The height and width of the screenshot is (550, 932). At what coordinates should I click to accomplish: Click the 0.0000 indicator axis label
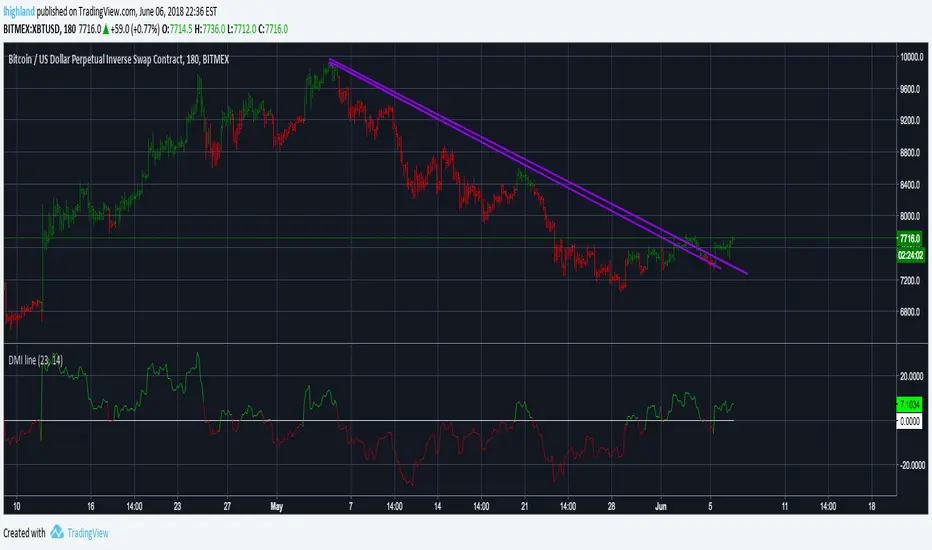pyautogui.click(x=909, y=421)
